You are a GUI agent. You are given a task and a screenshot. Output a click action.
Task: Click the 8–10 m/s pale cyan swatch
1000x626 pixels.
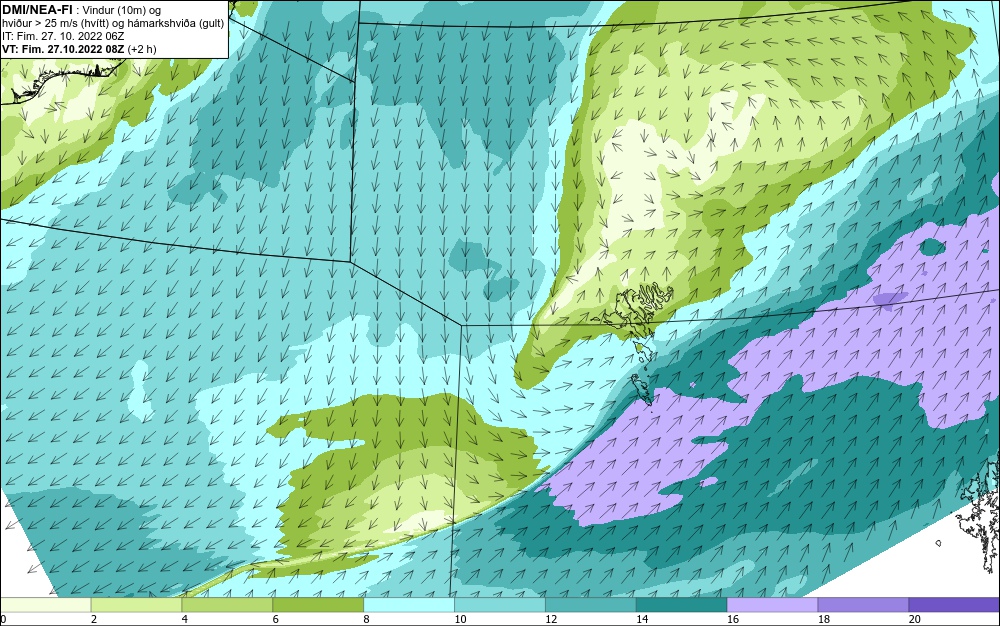(409, 604)
